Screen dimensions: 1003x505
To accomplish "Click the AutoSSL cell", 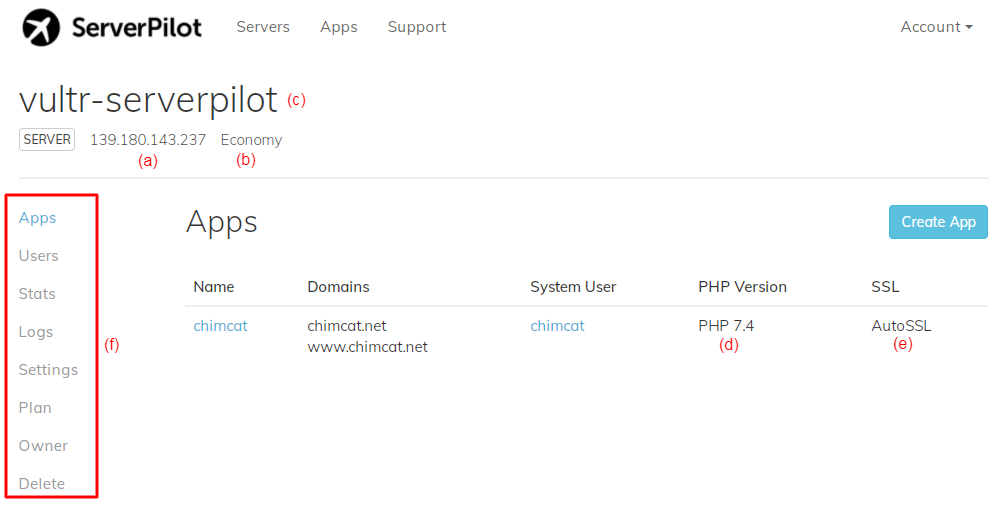I will (x=901, y=326).
